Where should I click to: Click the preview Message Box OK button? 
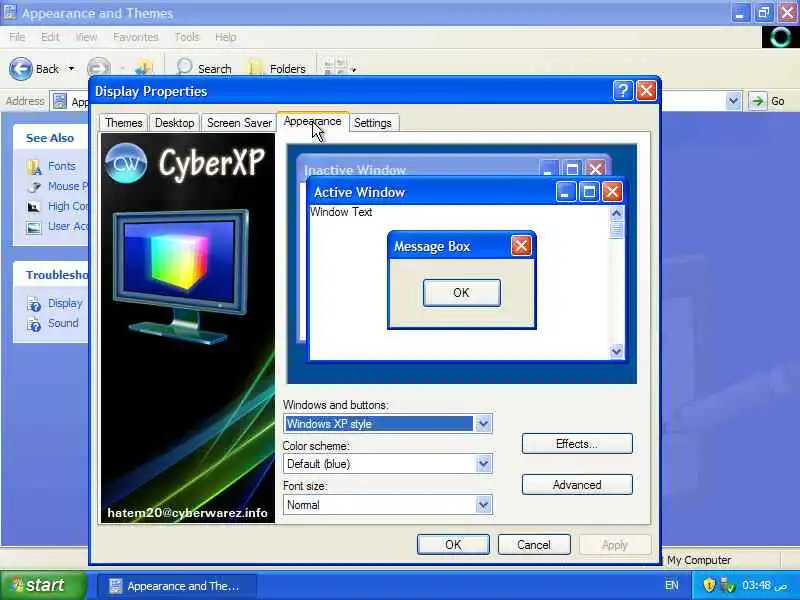461,293
